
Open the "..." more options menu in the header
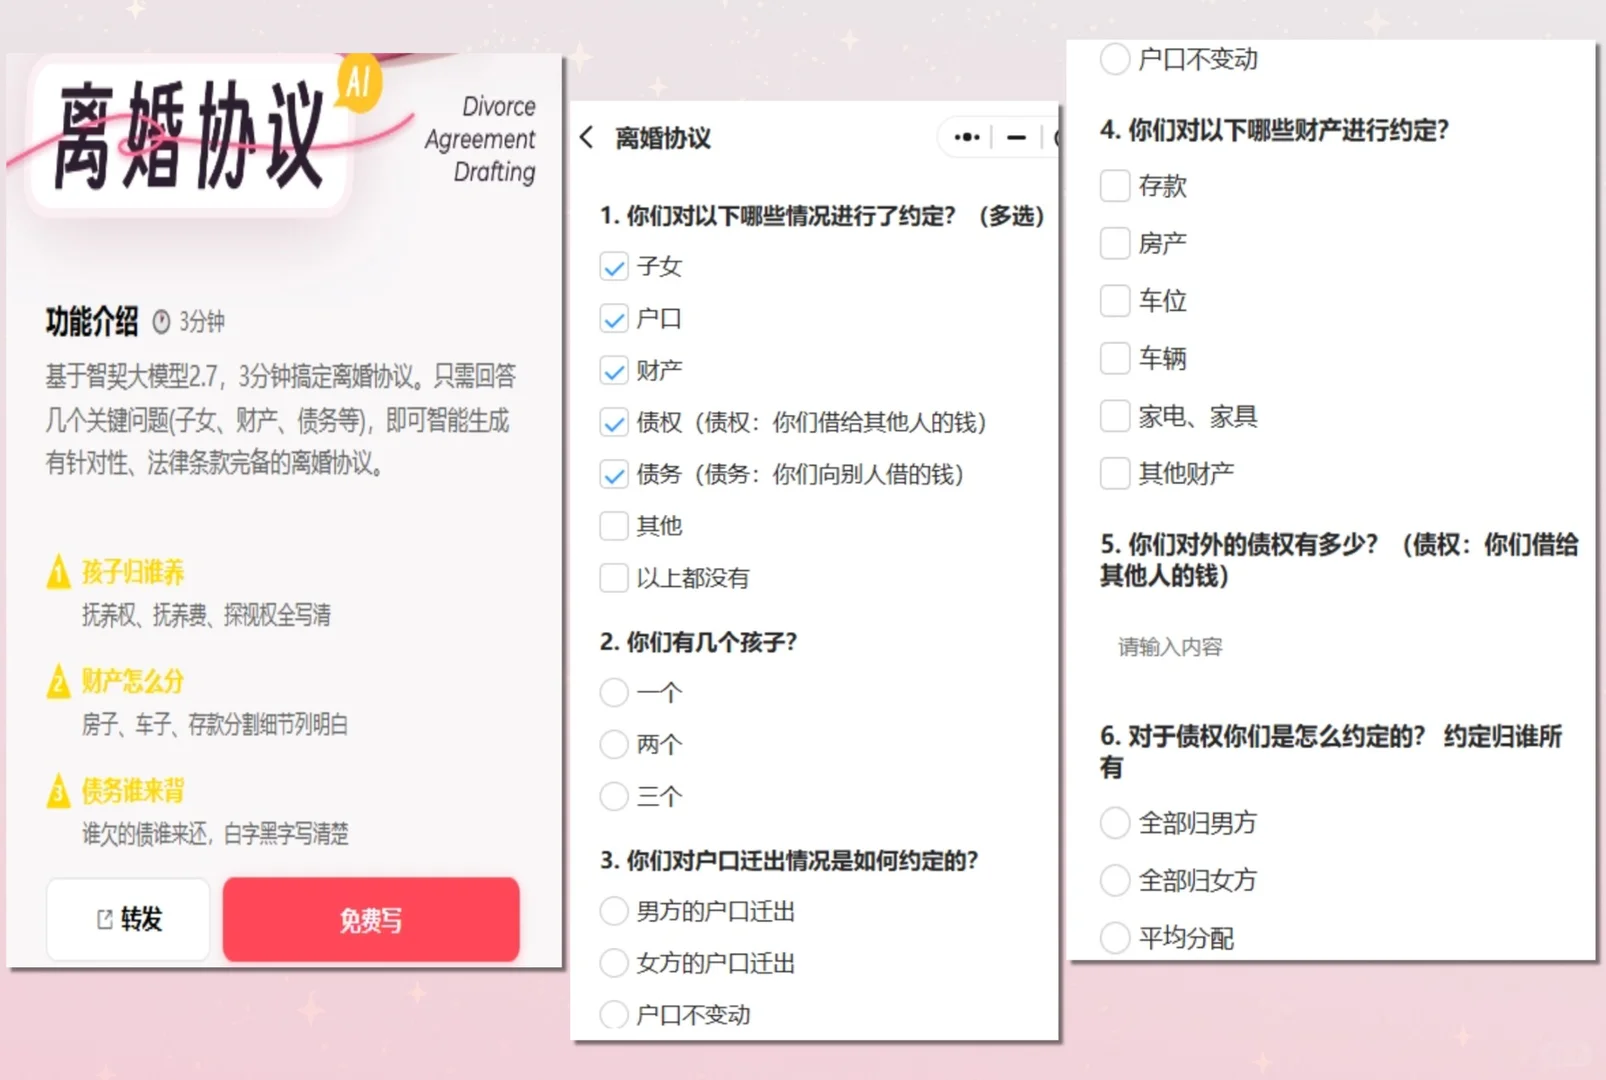[x=964, y=137]
